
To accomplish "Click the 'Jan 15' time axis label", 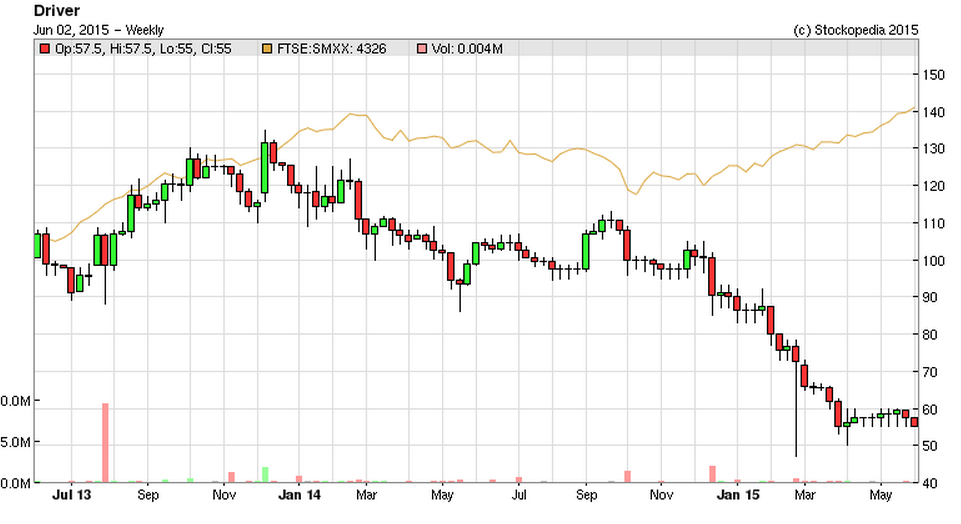I will 738,495.
